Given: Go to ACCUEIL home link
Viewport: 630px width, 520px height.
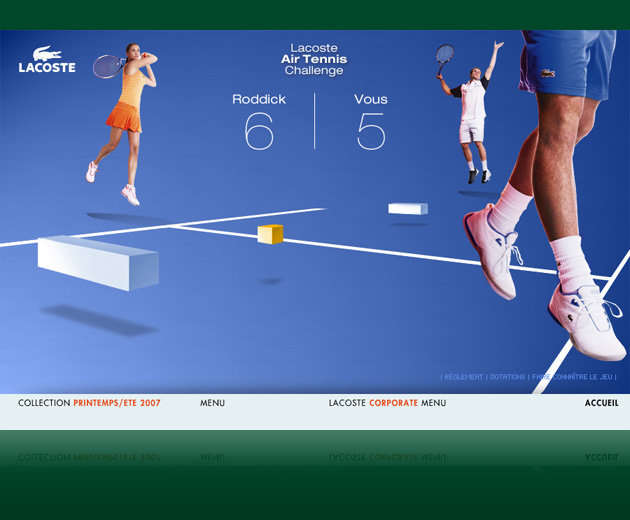Looking at the screenshot, I should (x=601, y=403).
